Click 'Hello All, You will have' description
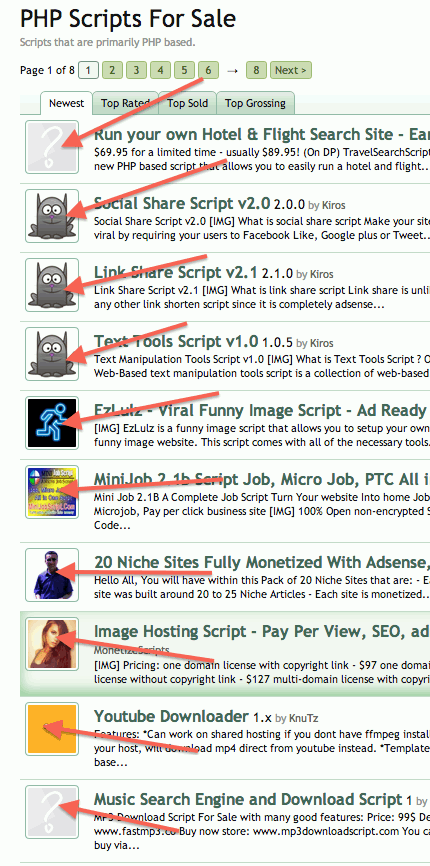 (x=262, y=587)
